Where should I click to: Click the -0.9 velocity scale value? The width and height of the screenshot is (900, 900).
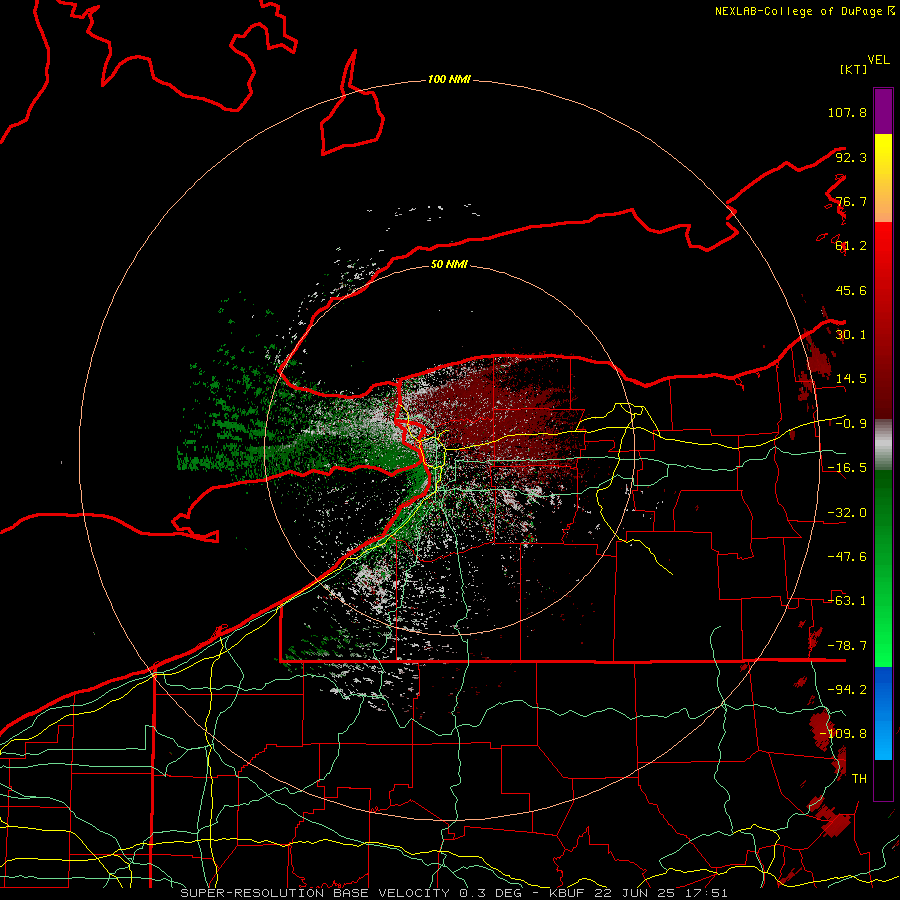point(851,424)
